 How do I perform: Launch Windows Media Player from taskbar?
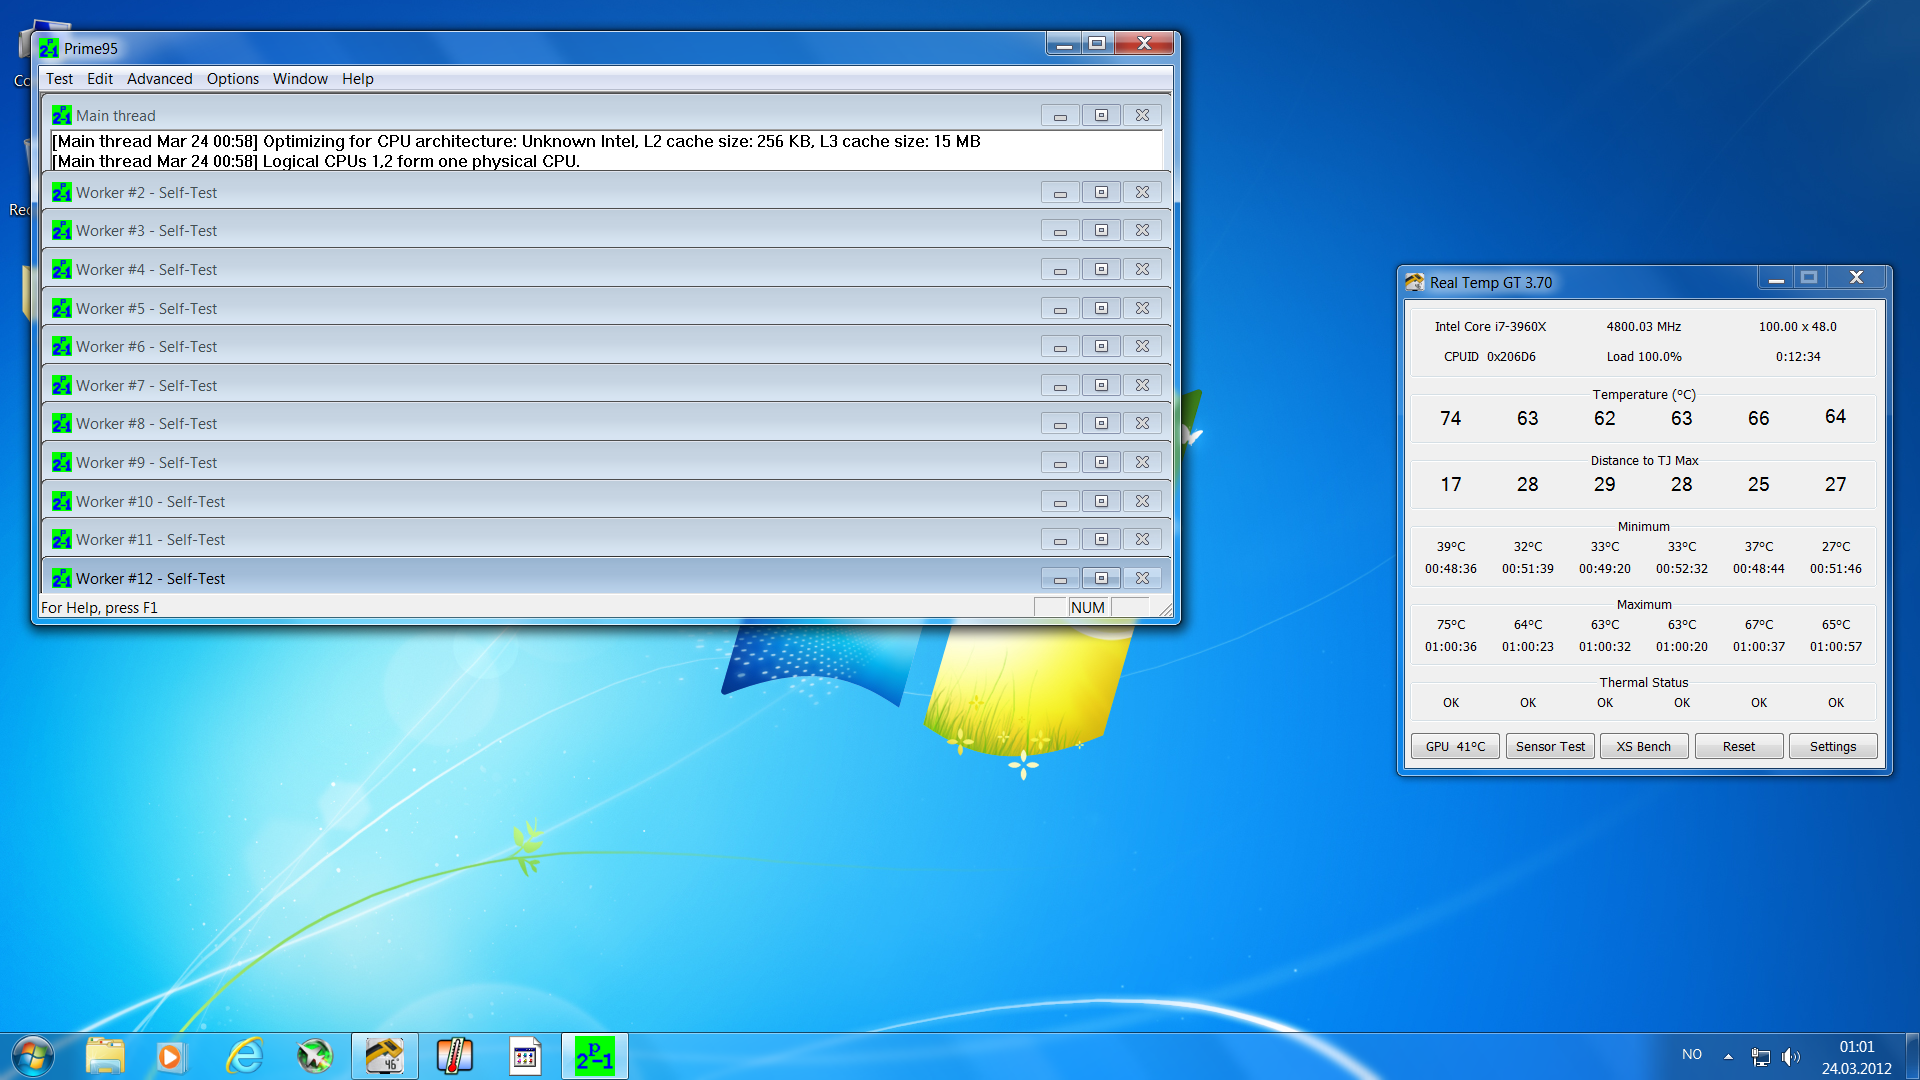[x=170, y=1056]
